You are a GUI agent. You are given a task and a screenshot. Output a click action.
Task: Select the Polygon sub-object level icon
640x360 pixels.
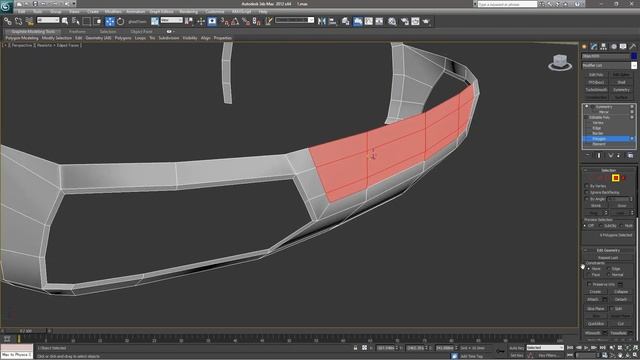(616, 178)
